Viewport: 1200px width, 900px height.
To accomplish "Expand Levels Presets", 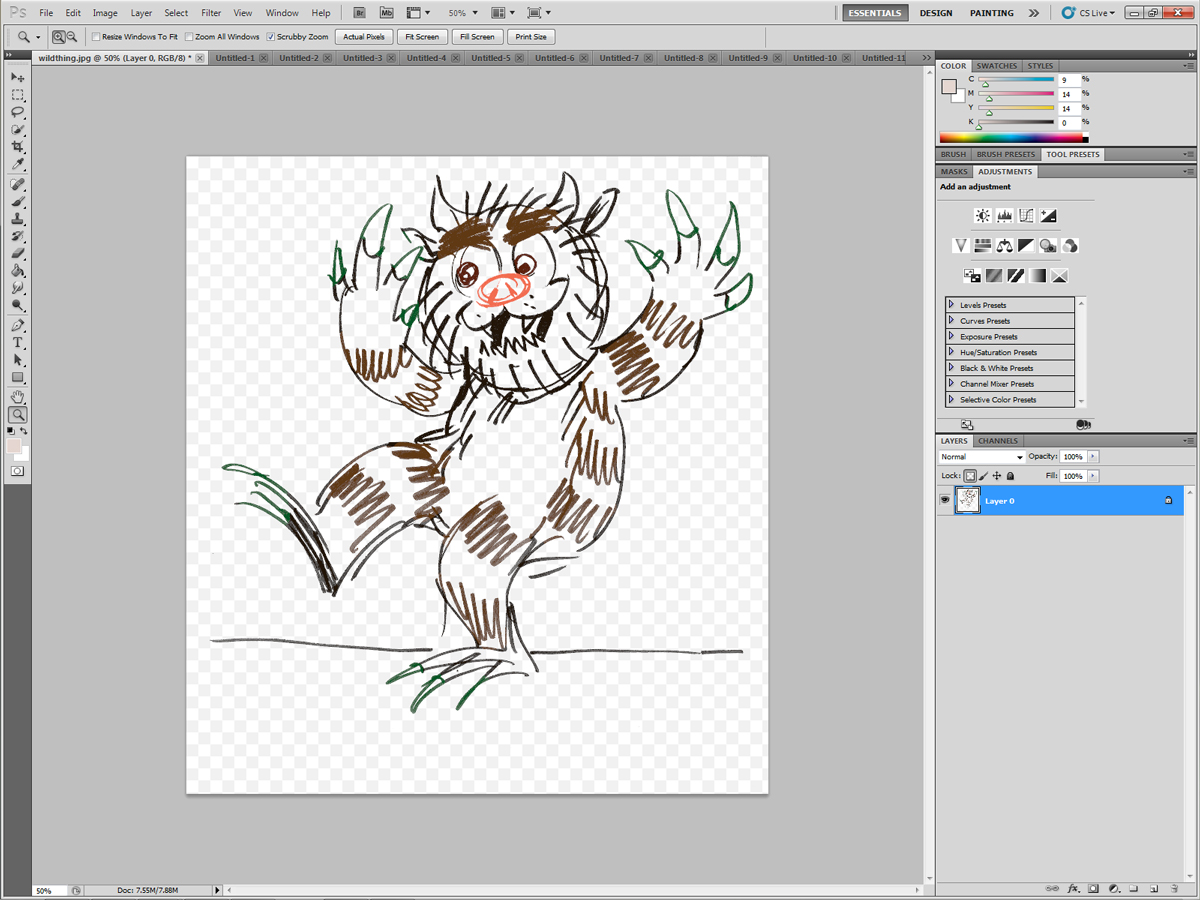I will (951, 305).
